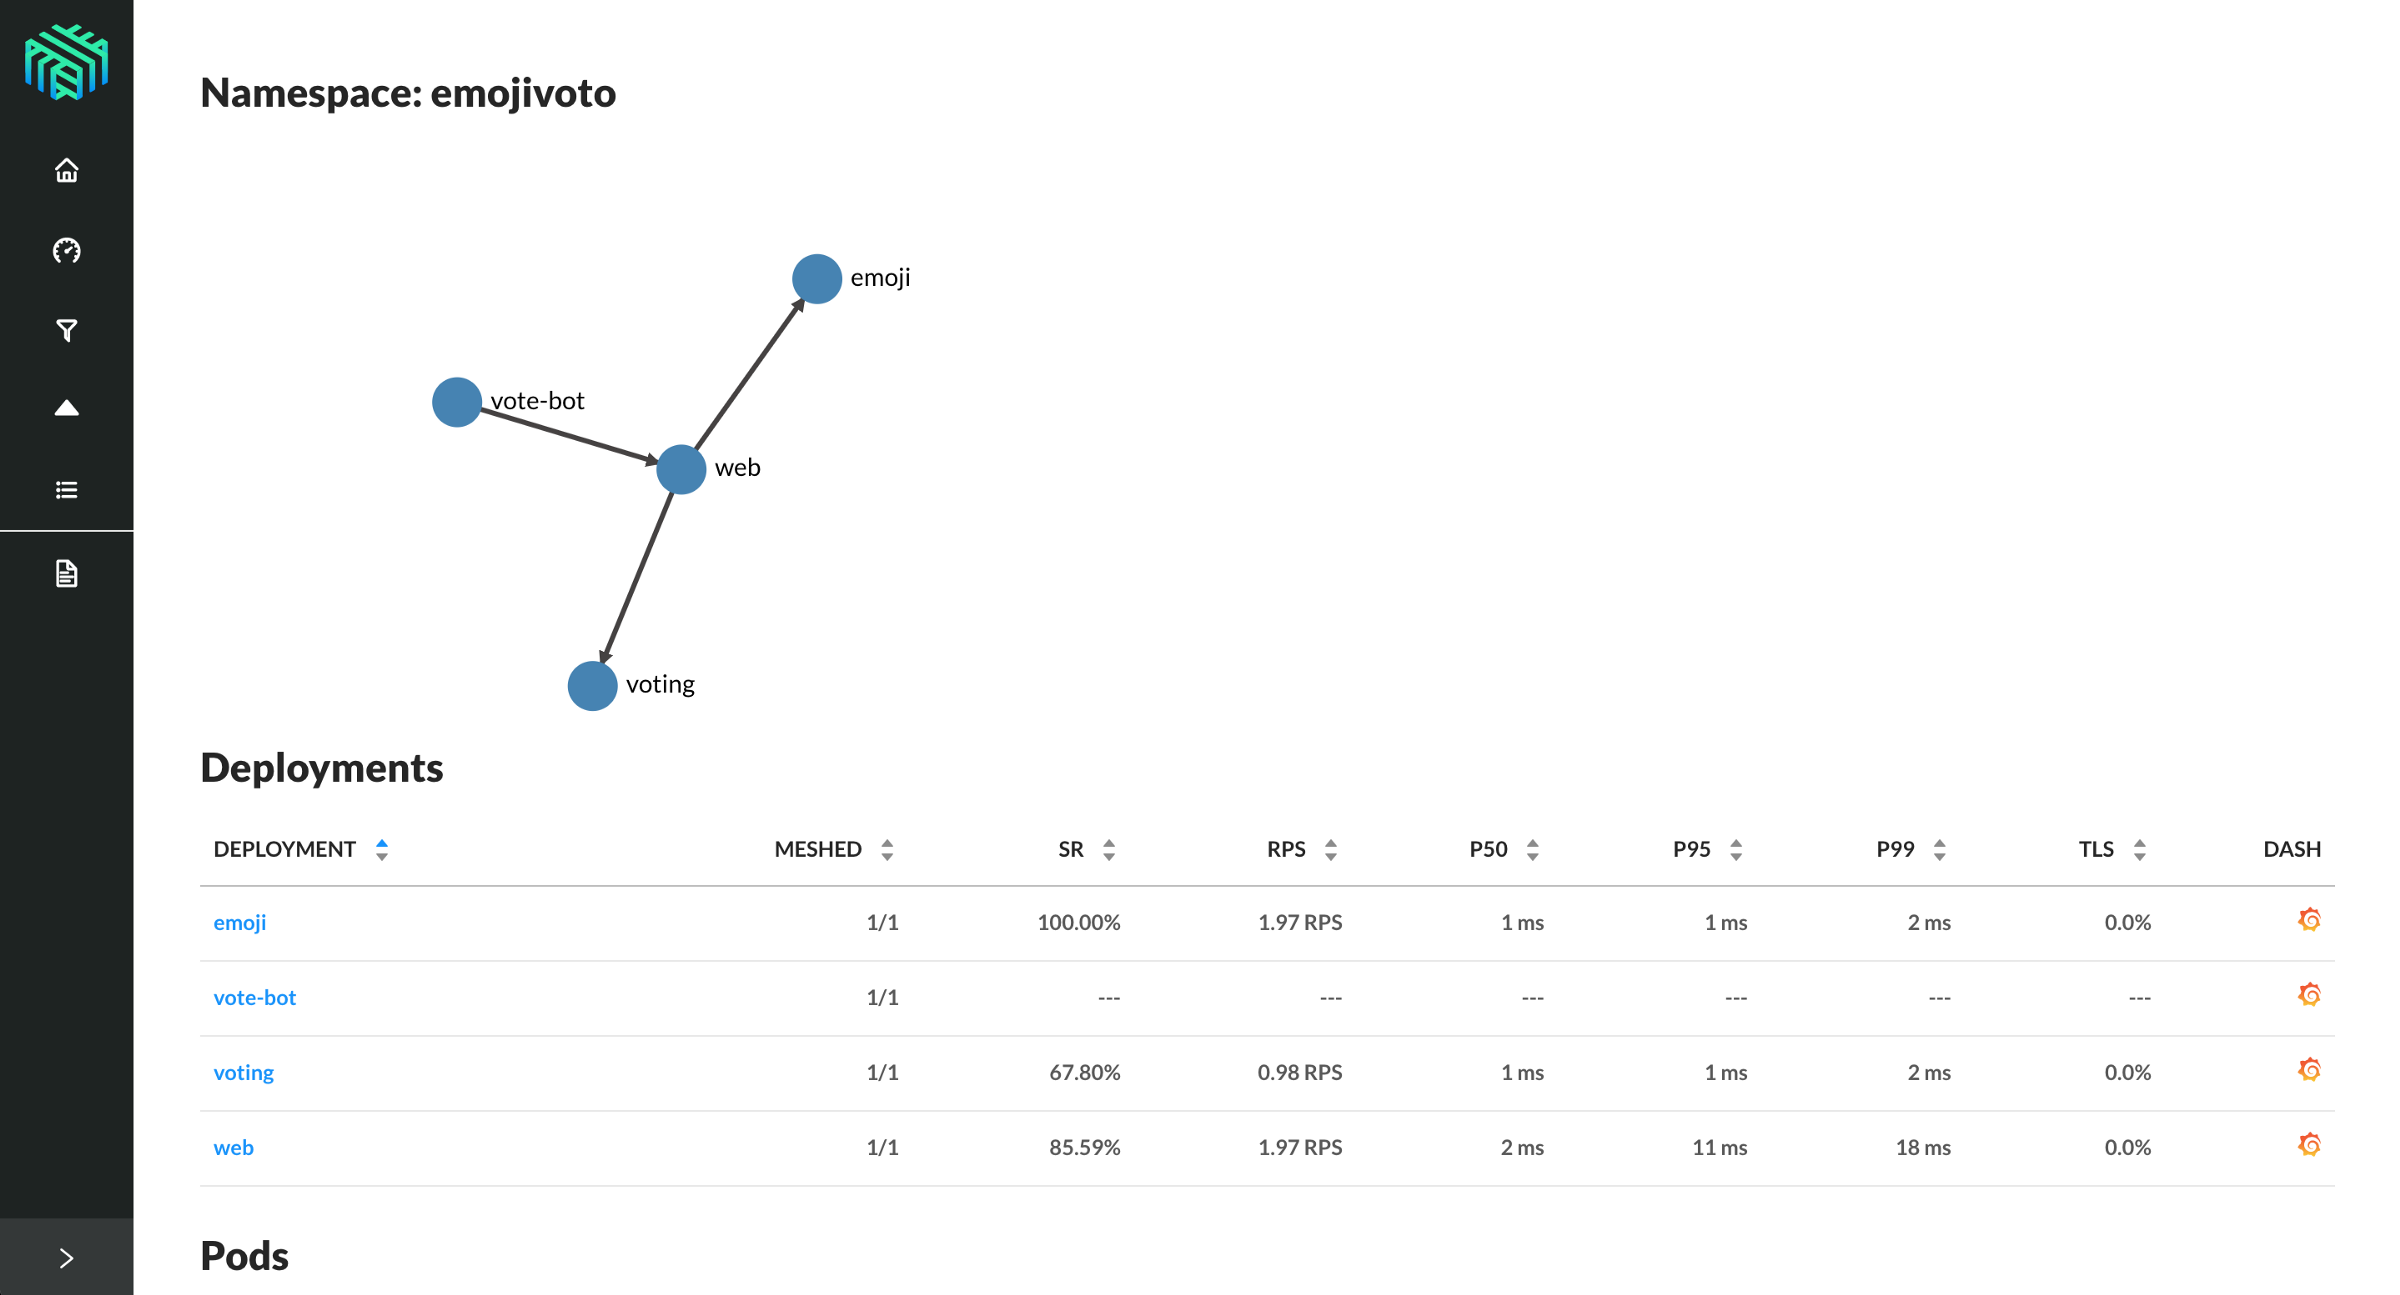Open the home icon in sidebar
Screen dimensions: 2400x1295
click(66, 171)
